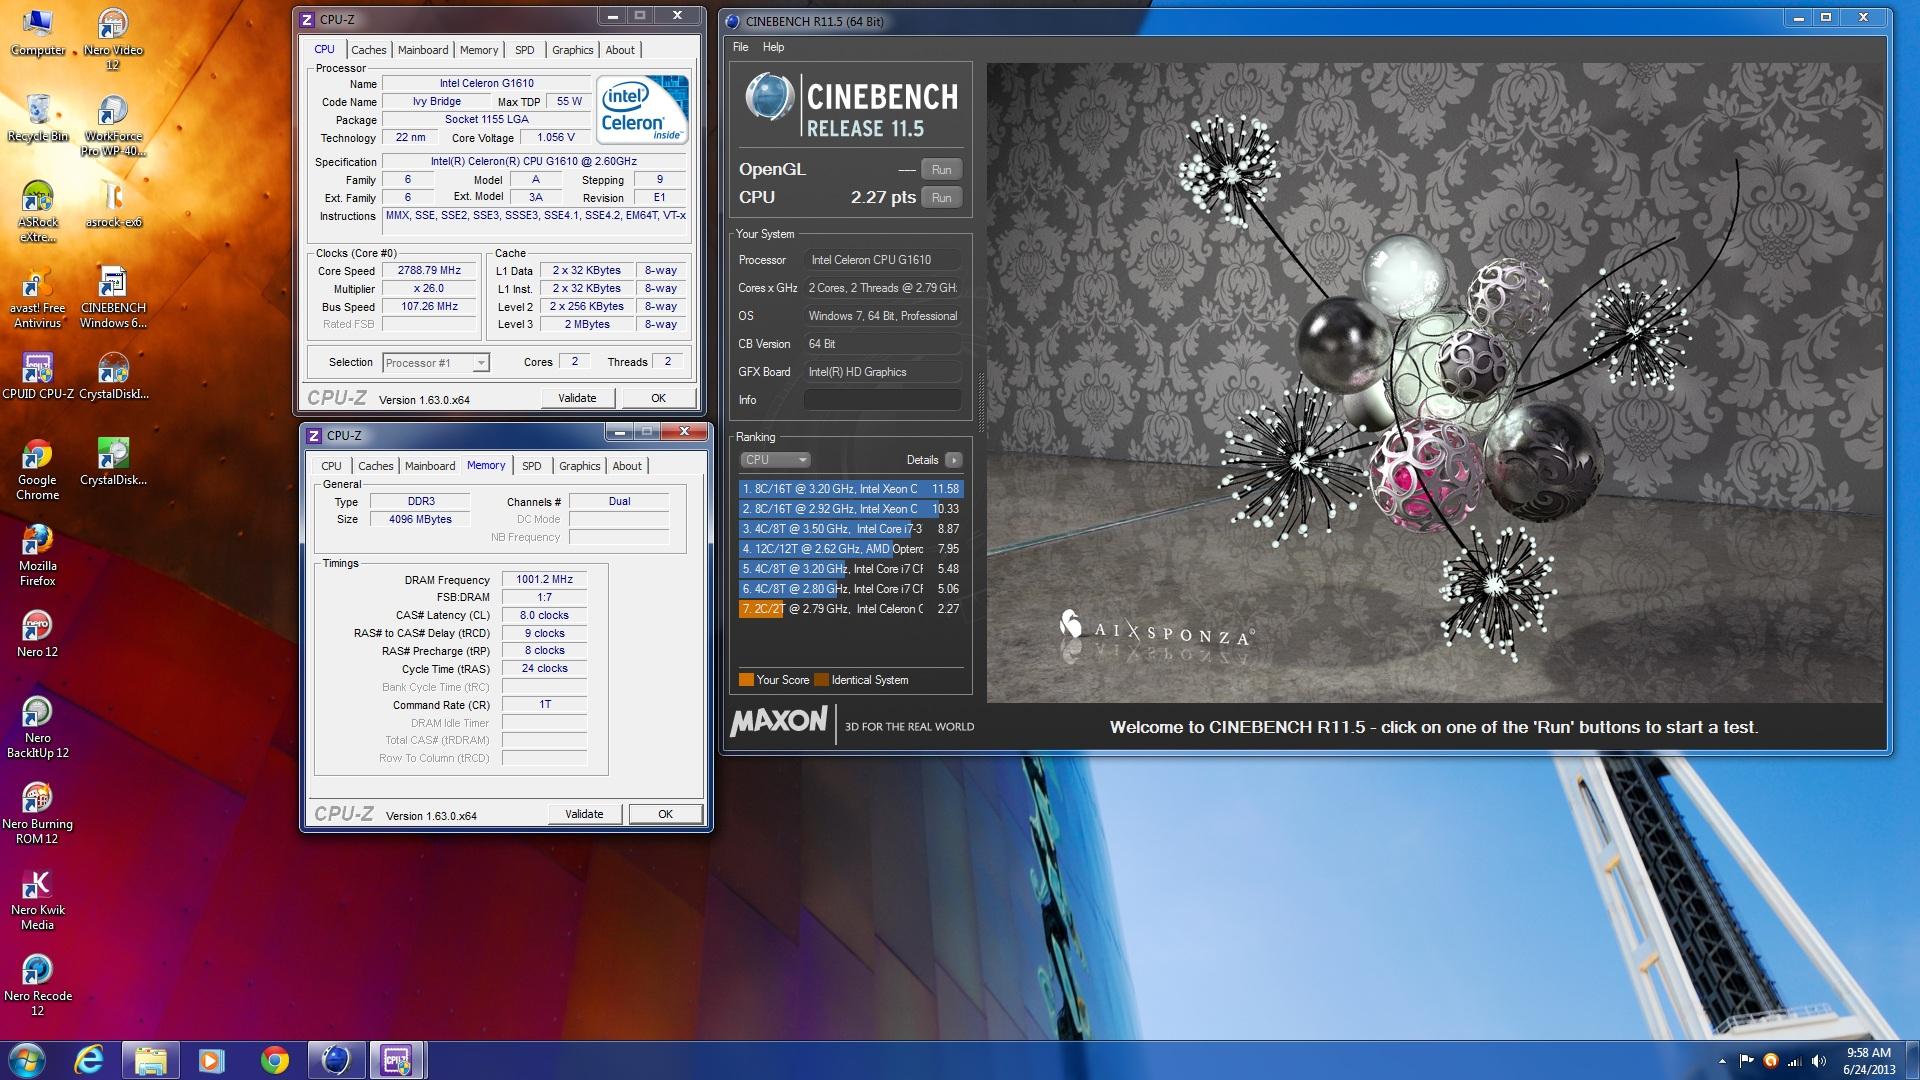Open About tab in lower CPU-Z window
Image resolution: width=1920 pixels, height=1080 pixels.
click(627, 466)
